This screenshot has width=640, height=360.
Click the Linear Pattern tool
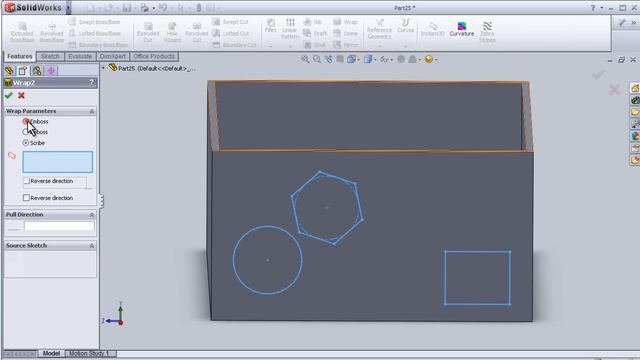click(290, 29)
